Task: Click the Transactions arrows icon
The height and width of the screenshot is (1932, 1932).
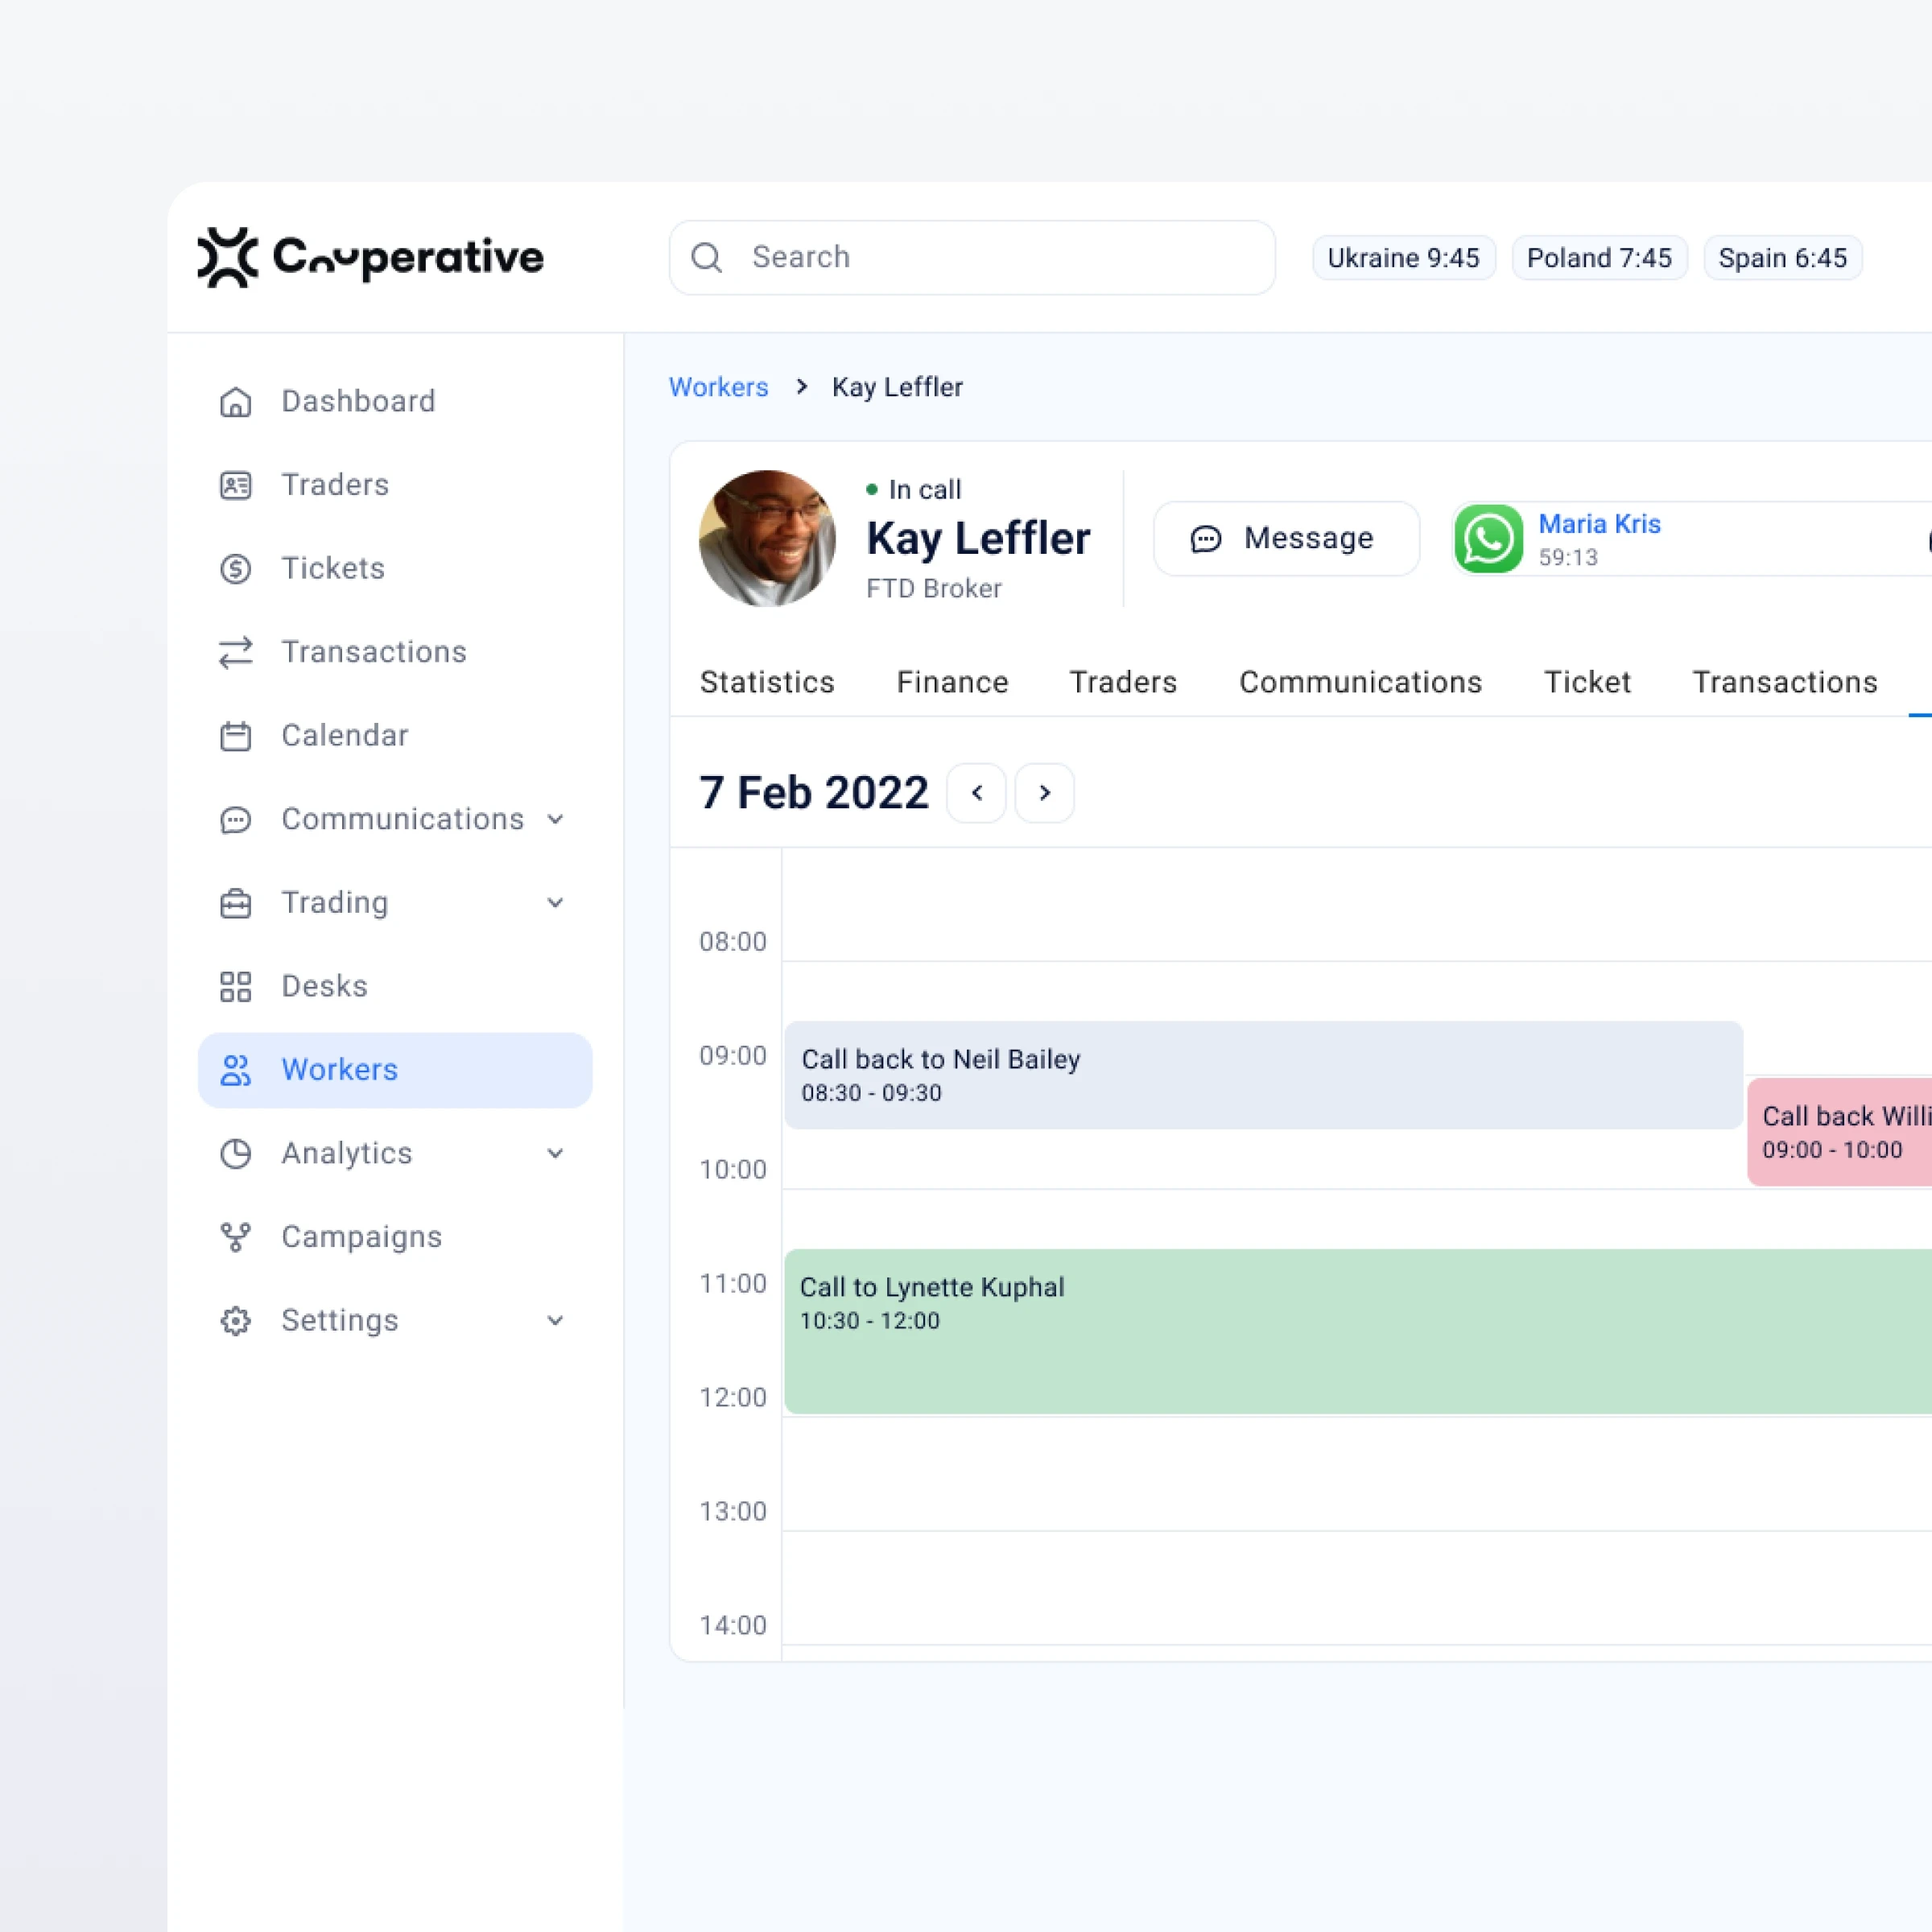Action: (235, 652)
